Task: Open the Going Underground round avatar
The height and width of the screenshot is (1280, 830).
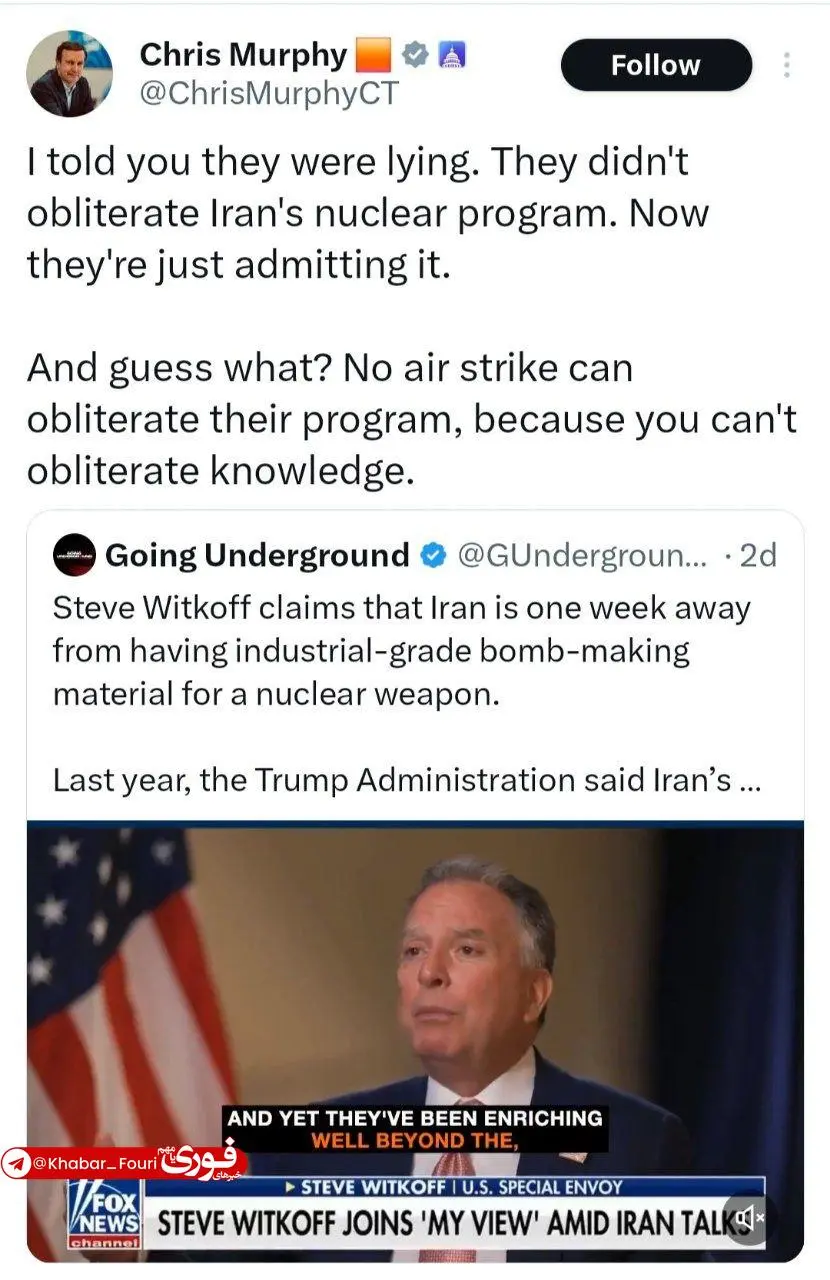Action: pos(74,555)
